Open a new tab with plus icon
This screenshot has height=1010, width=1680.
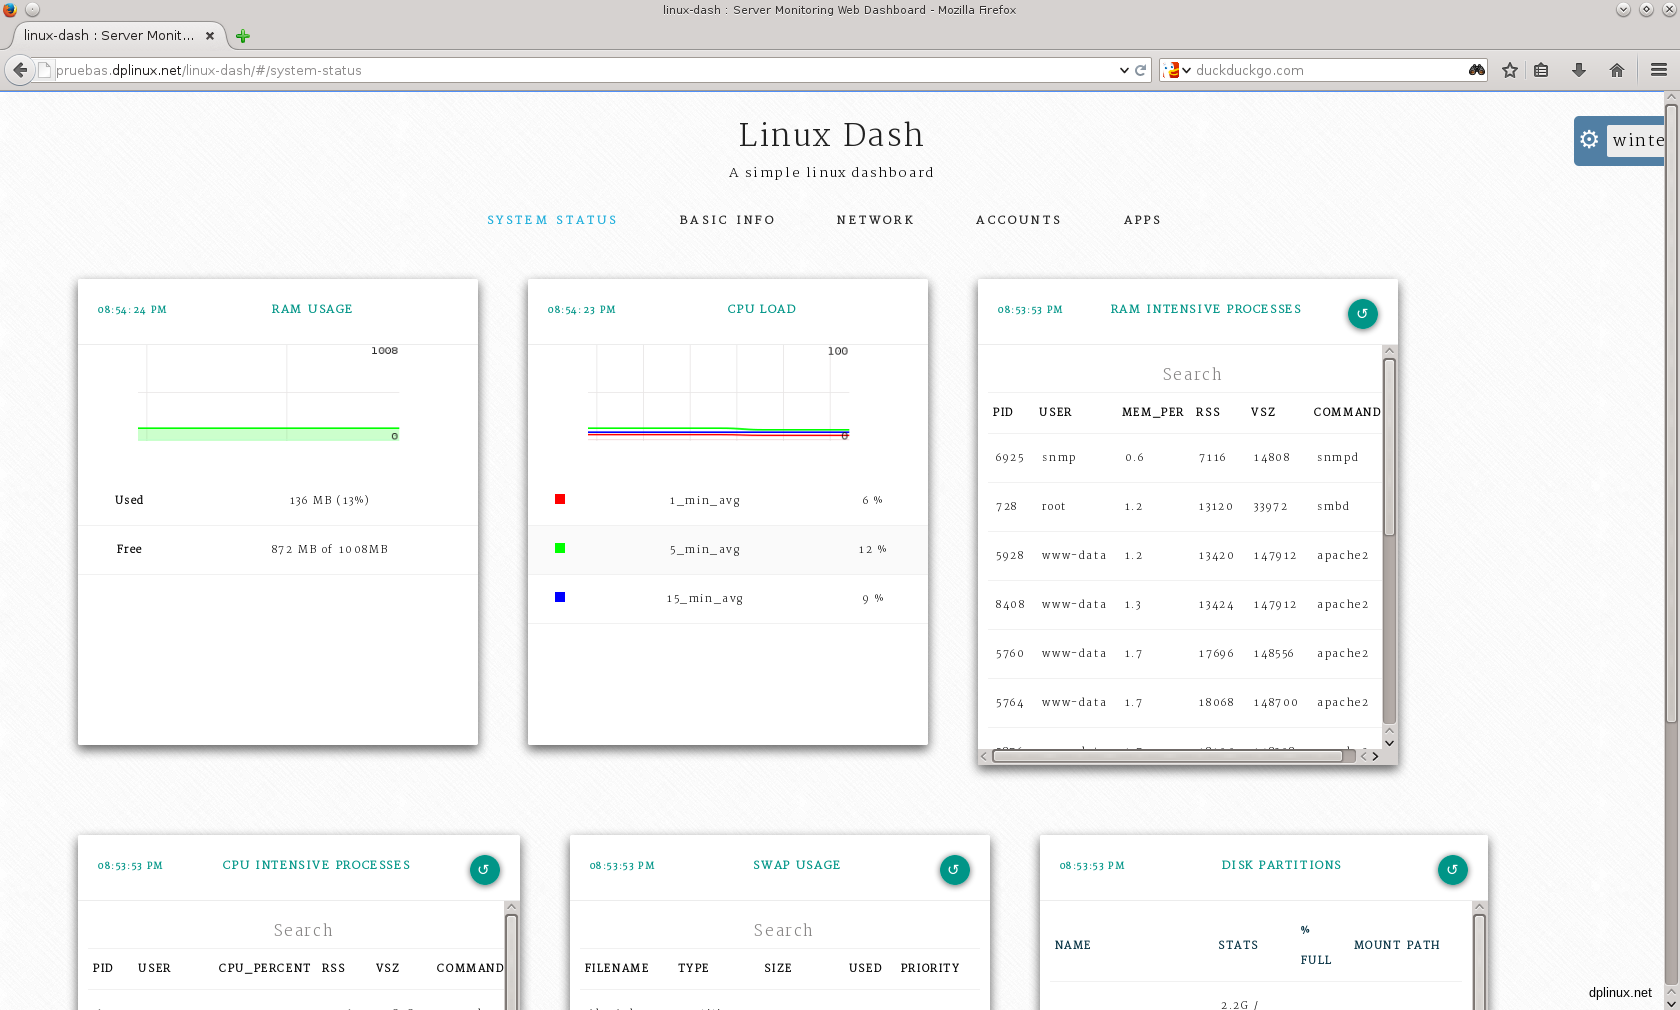242,36
